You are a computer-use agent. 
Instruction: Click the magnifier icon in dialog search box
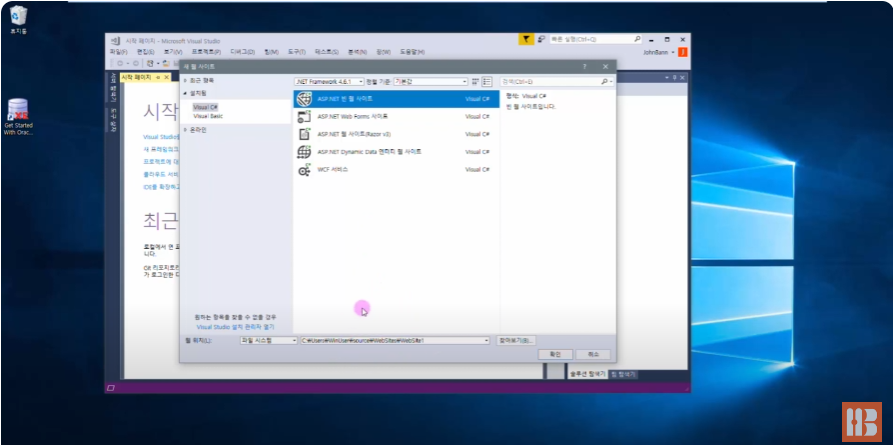click(605, 82)
